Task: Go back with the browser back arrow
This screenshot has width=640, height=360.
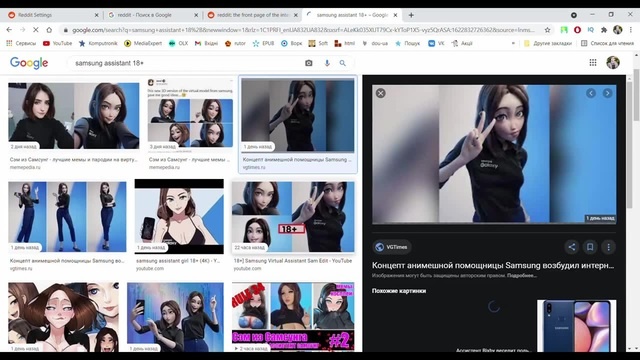Action: point(9,30)
